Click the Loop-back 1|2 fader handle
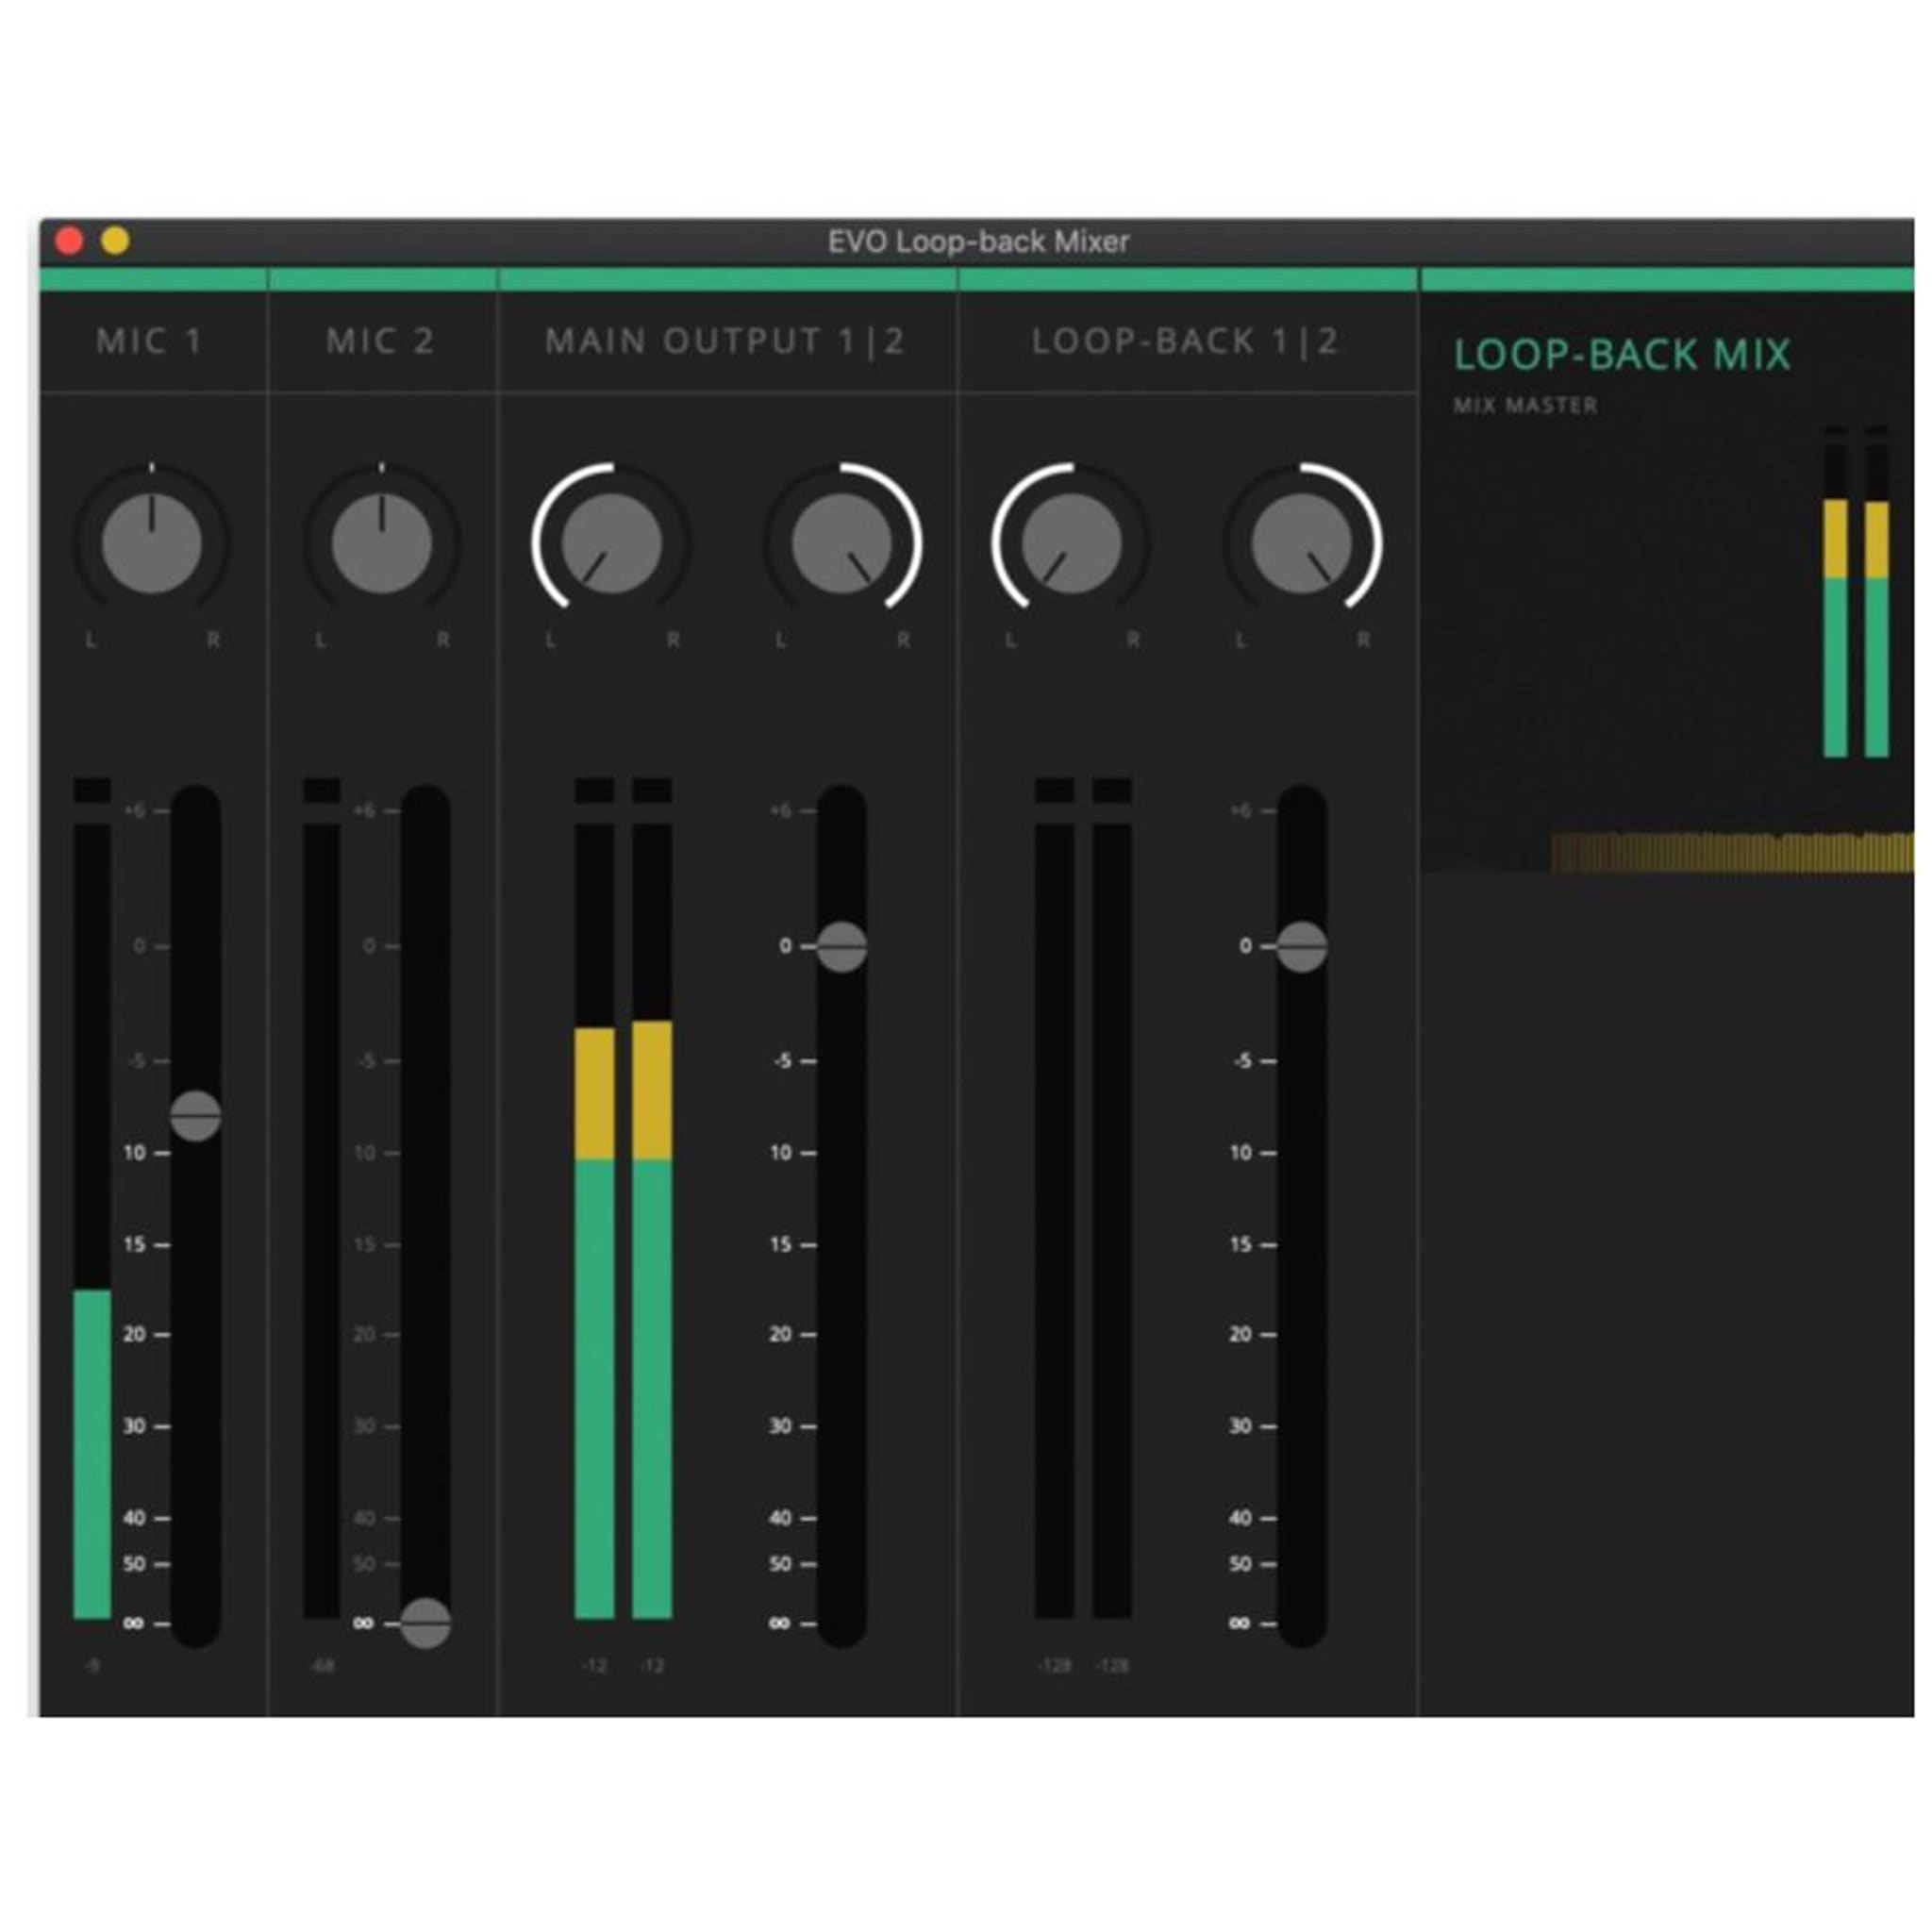1932x1932 pixels. point(1301,946)
